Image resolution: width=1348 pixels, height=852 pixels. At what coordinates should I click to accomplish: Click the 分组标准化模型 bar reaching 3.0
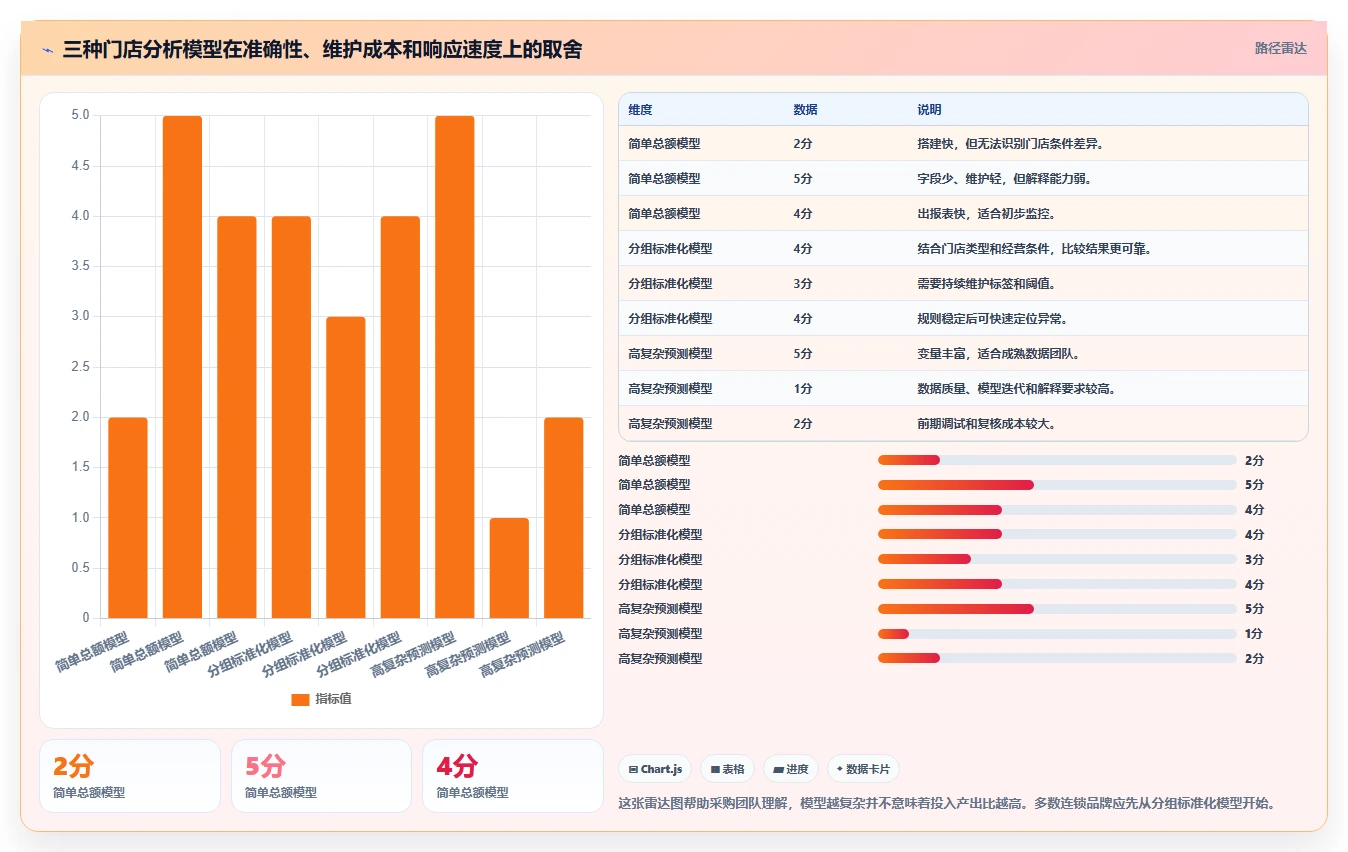[346, 467]
